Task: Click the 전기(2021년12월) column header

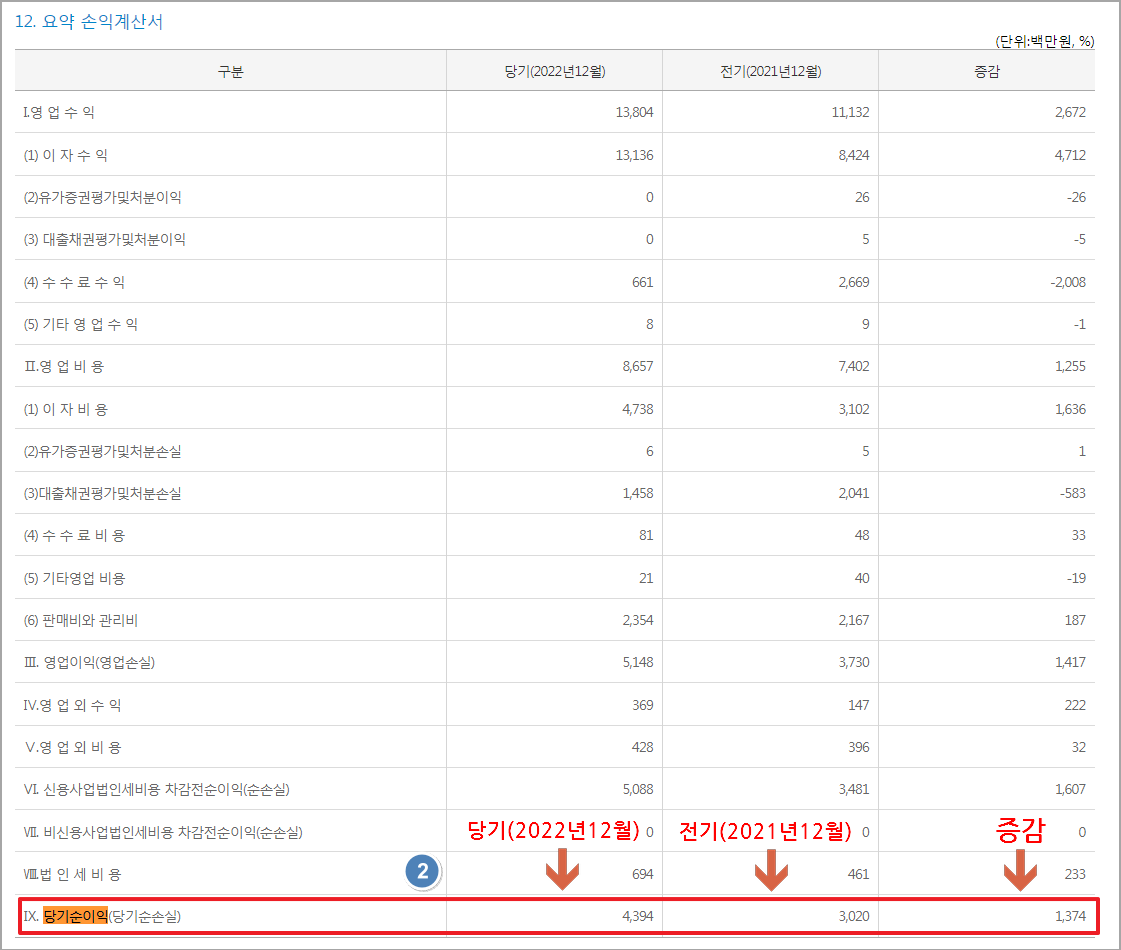Action: 769,69
